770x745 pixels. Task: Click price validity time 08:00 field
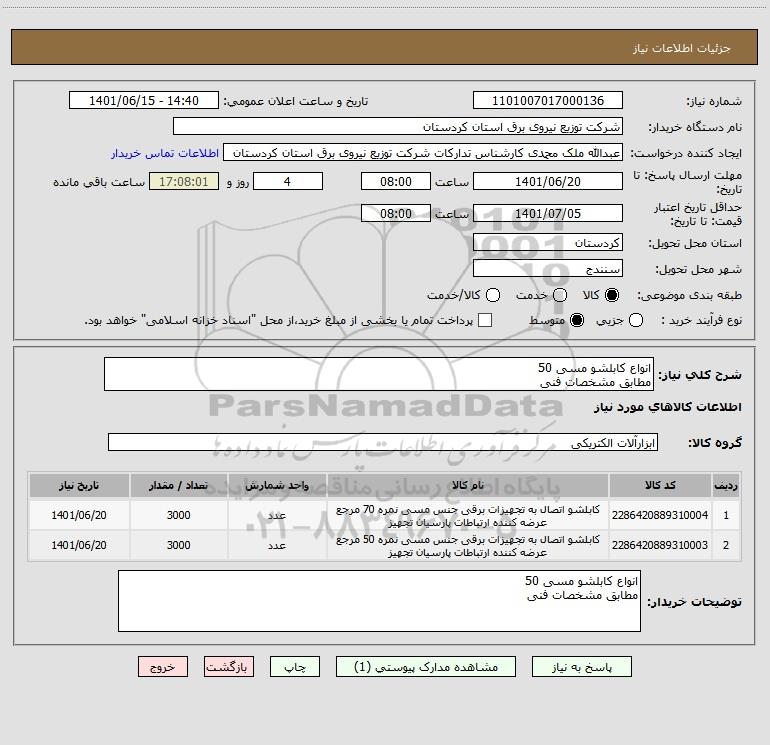click(x=396, y=213)
